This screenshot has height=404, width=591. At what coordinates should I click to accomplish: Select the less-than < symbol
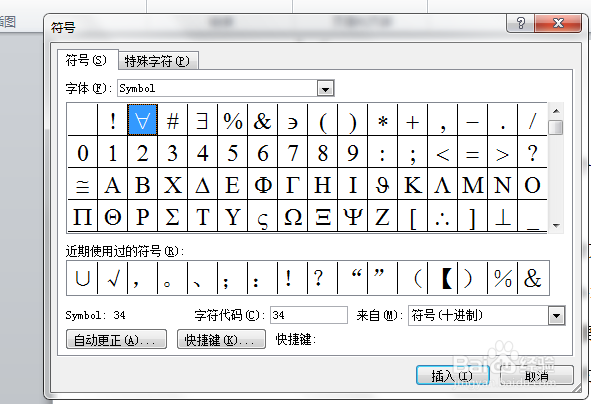point(442,152)
